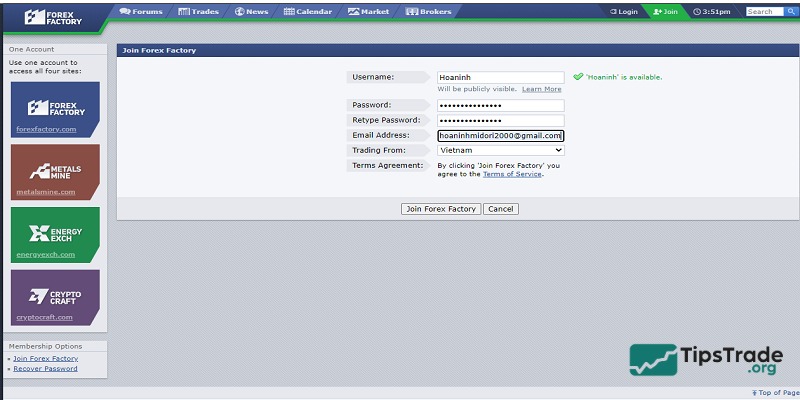Image resolution: width=800 pixels, height=400 pixels.
Task: Open the Forums tab
Action: coord(140,12)
